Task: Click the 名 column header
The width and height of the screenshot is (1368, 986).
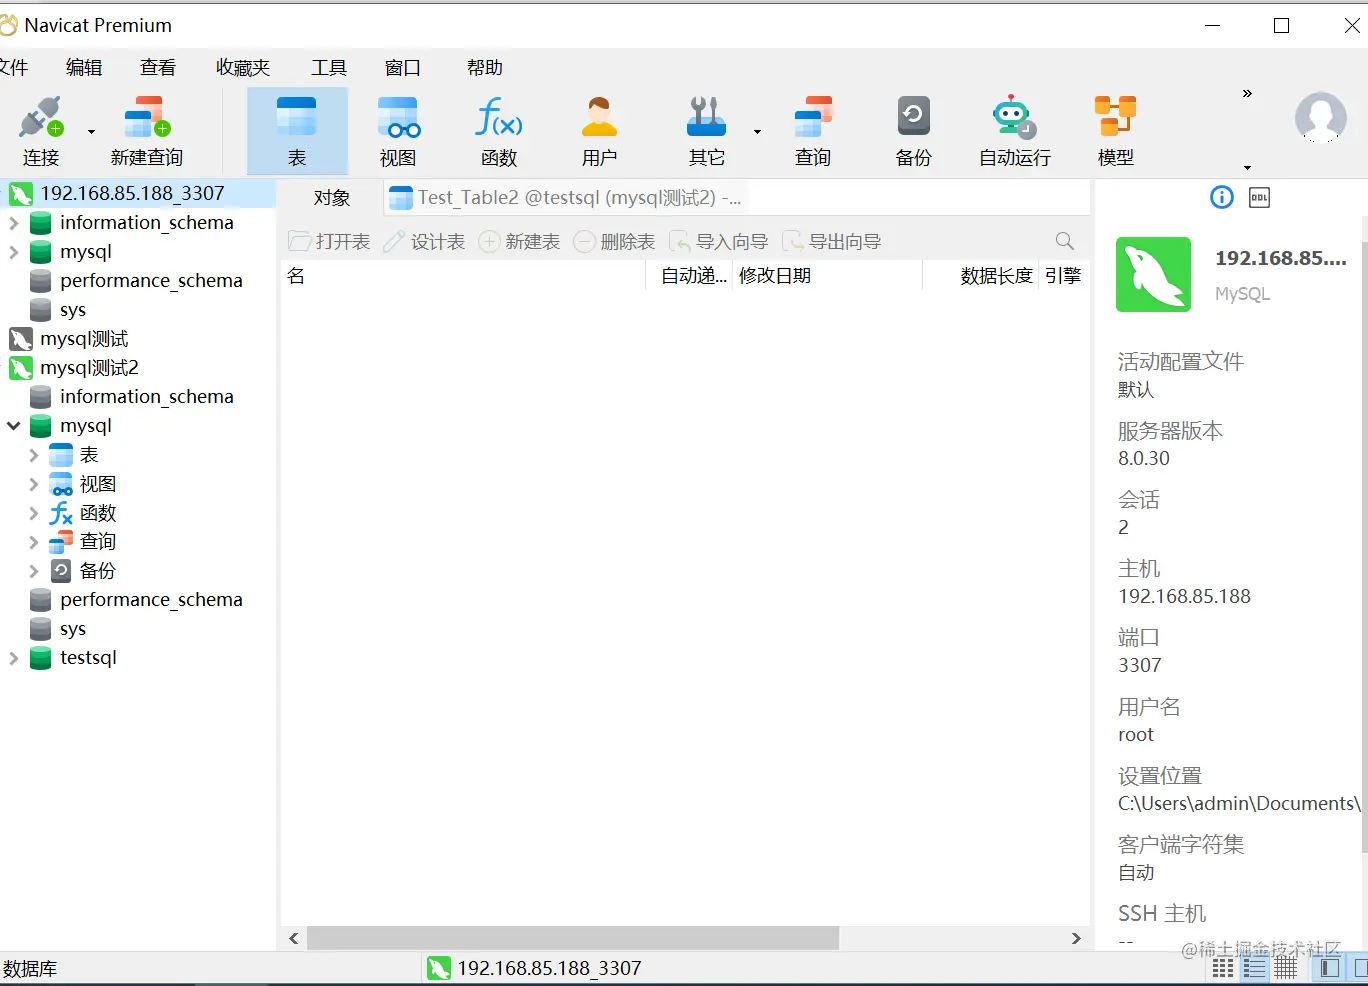Action: 465,276
